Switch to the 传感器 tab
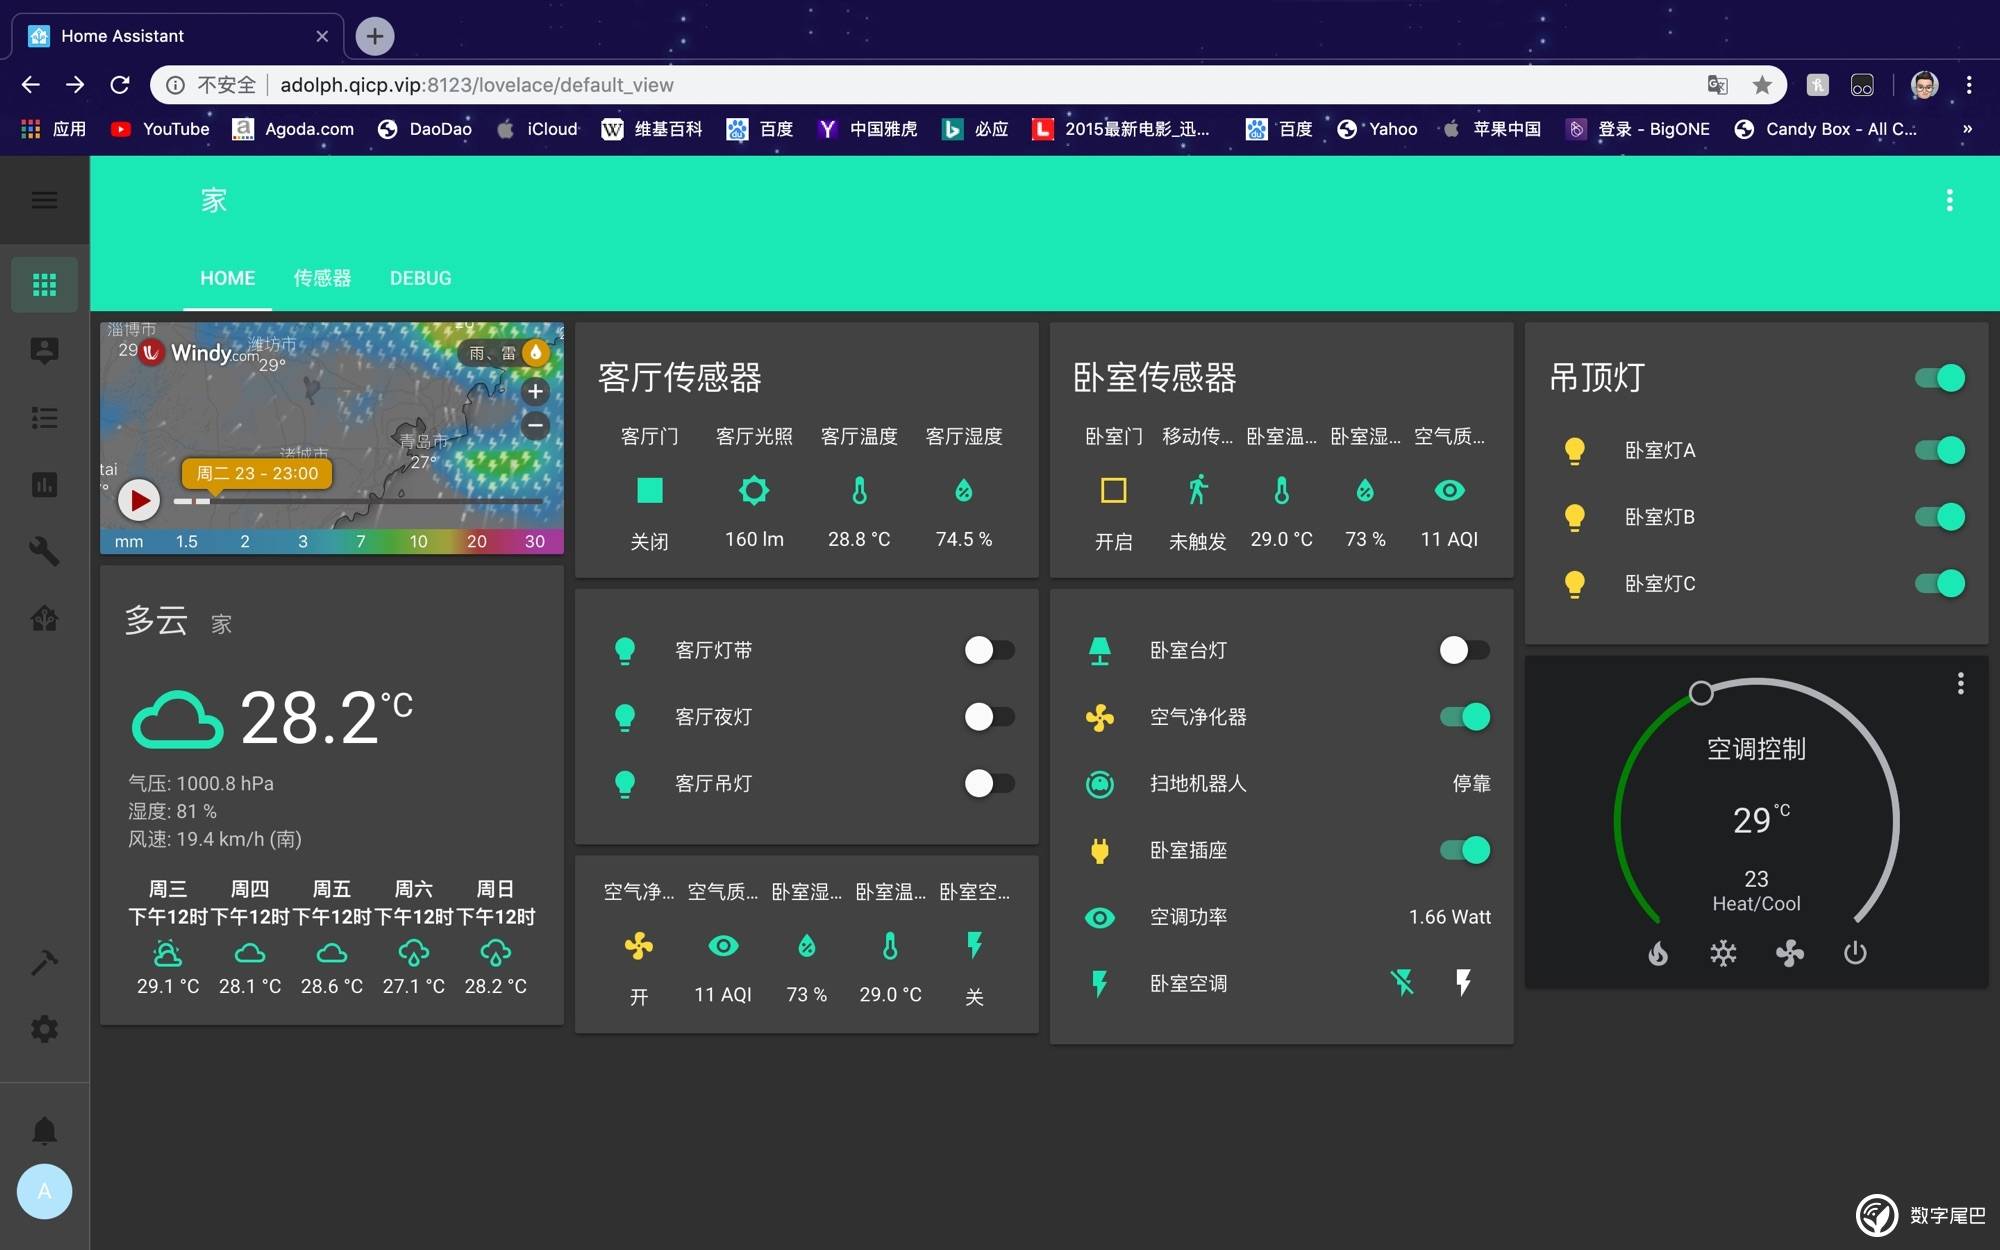 [x=322, y=278]
